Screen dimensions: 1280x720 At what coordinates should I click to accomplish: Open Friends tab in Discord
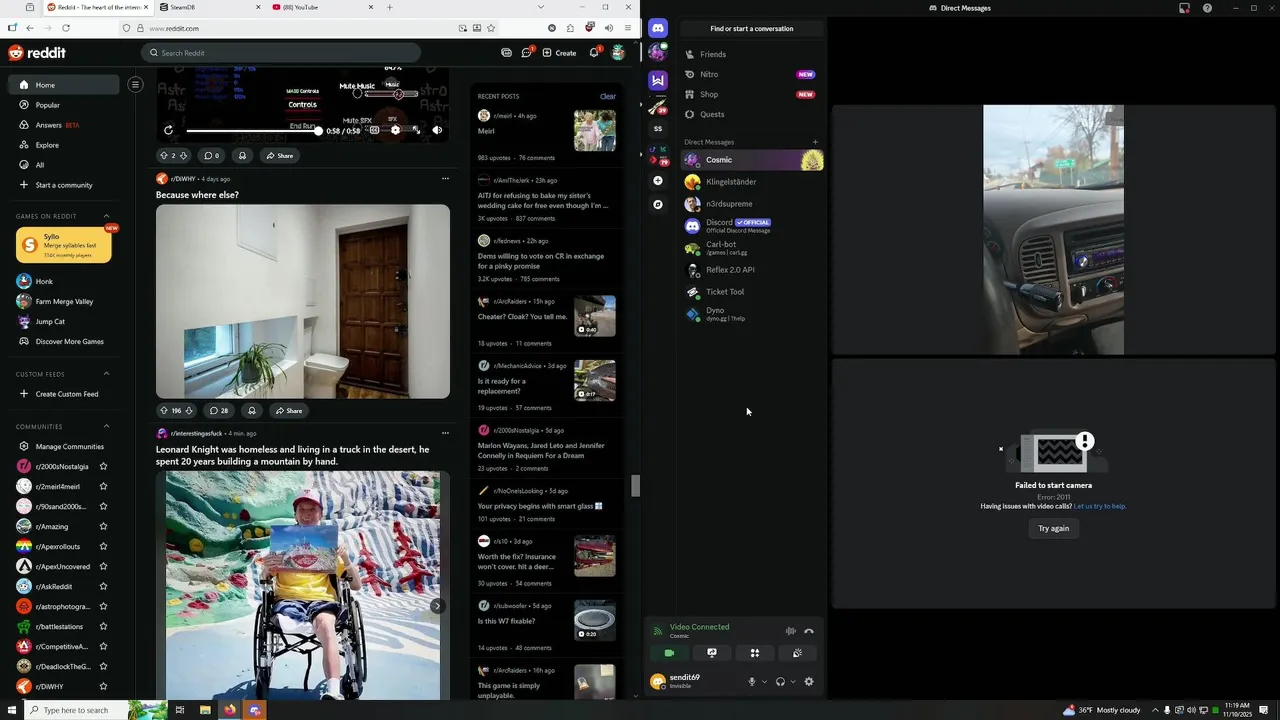753,54
